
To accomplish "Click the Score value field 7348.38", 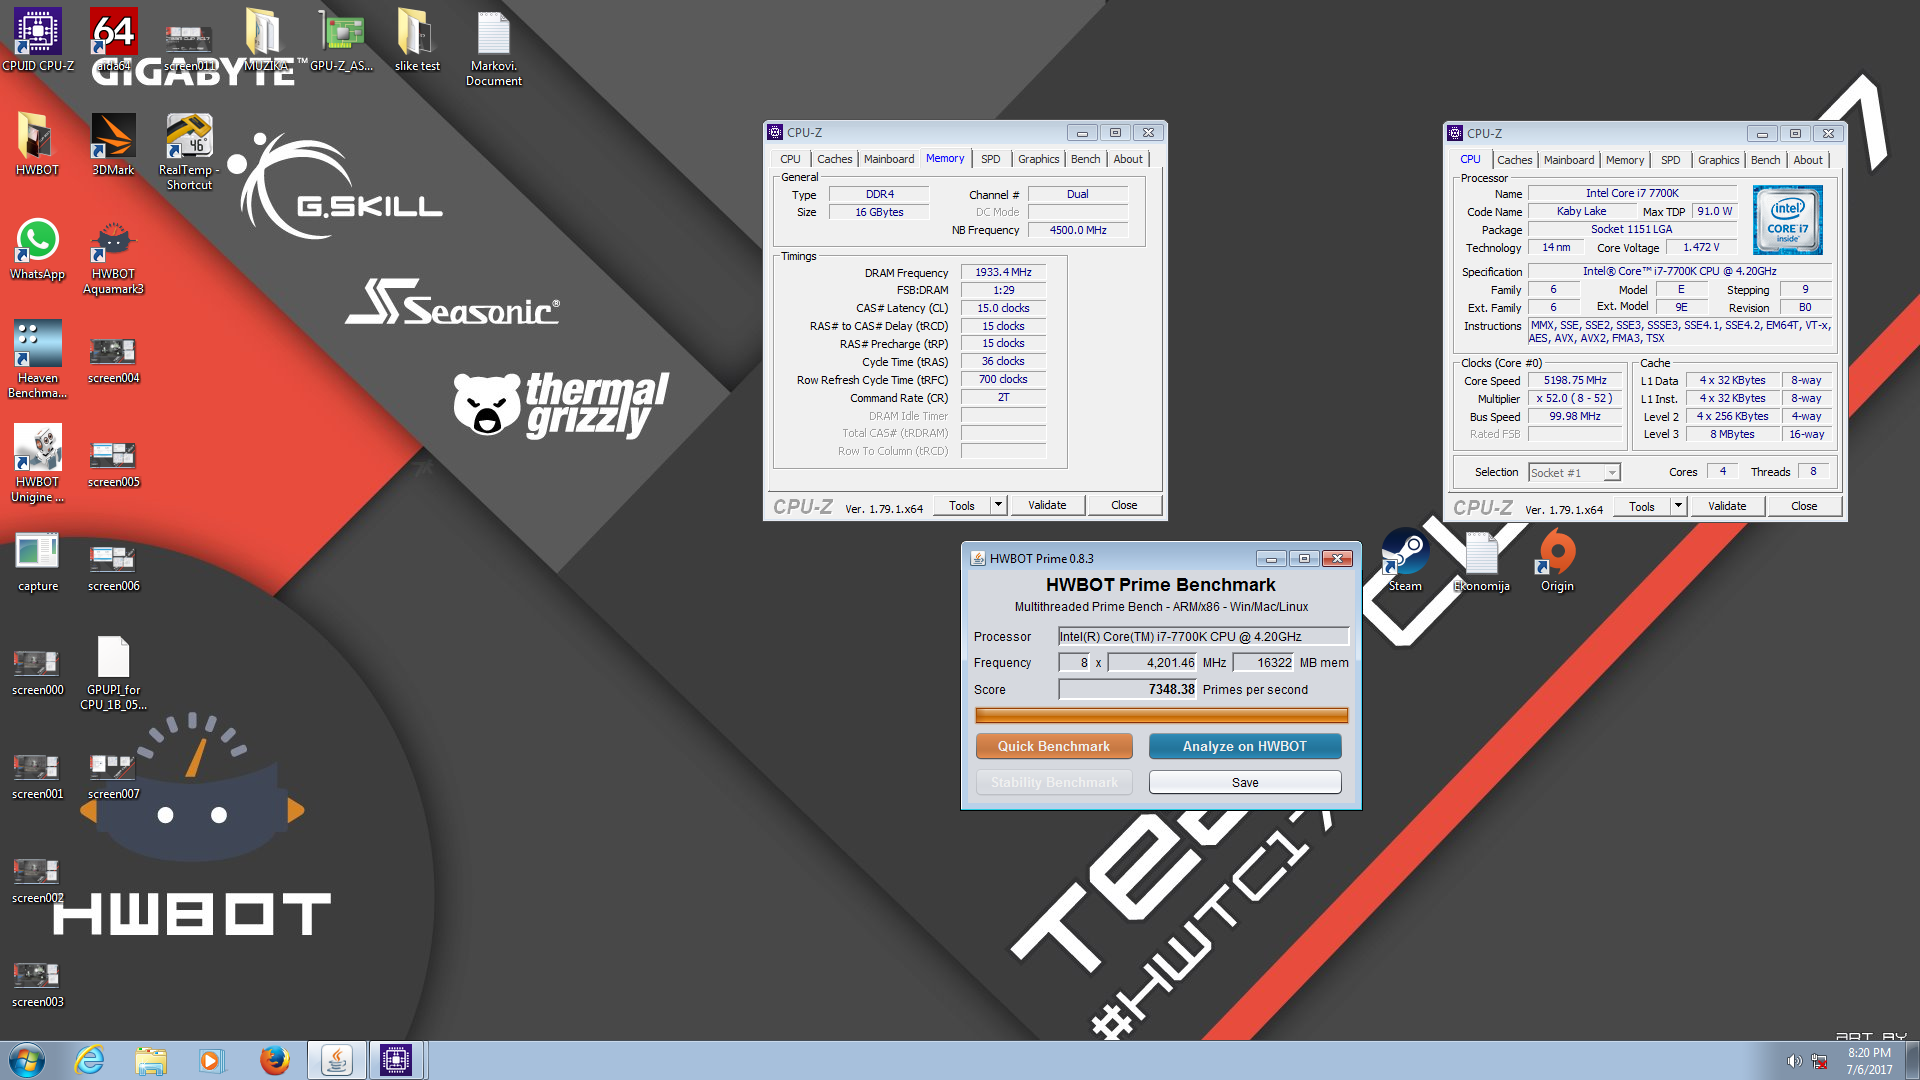I will pos(1128,689).
